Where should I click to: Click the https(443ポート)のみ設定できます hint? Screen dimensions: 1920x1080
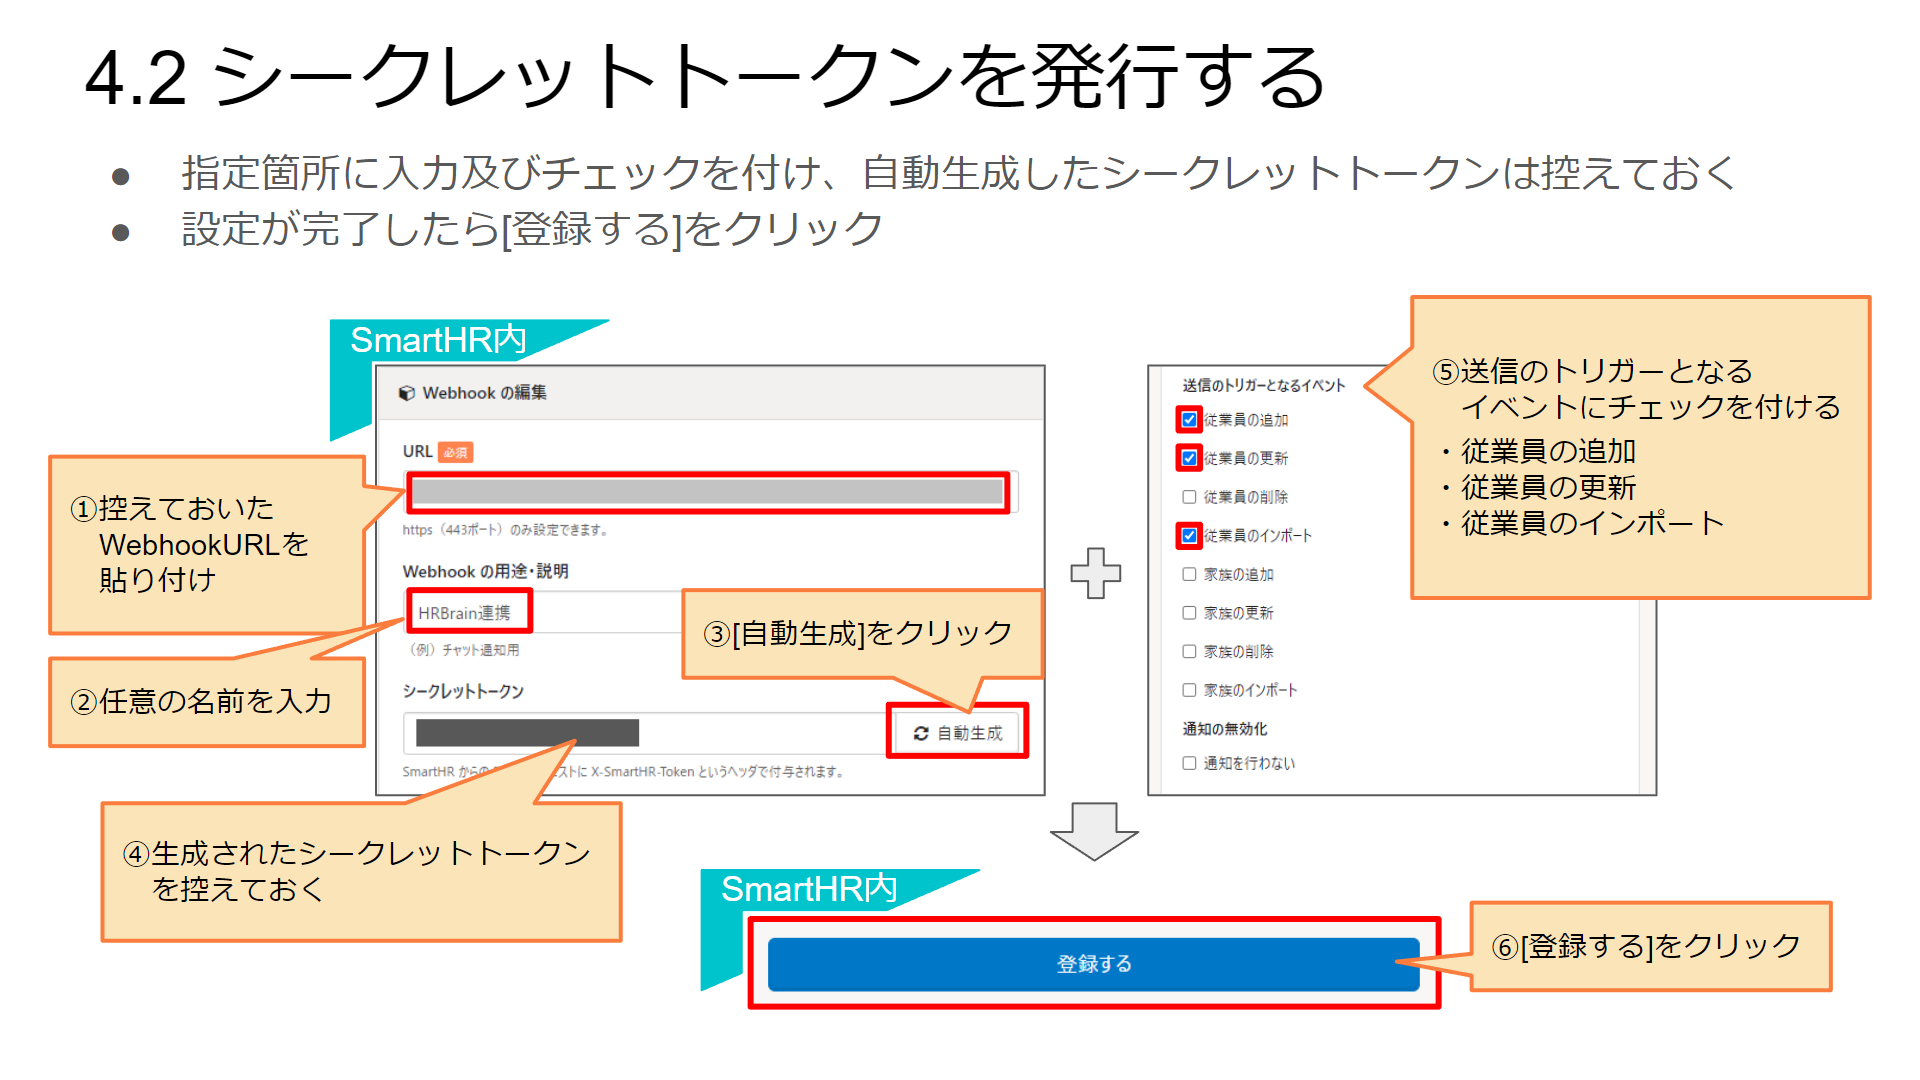pyautogui.click(x=505, y=530)
